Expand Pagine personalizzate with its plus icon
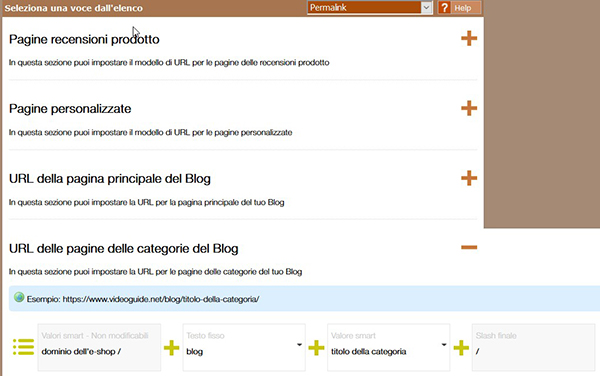The width and height of the screenshot is (600, 376). point(469,108)
